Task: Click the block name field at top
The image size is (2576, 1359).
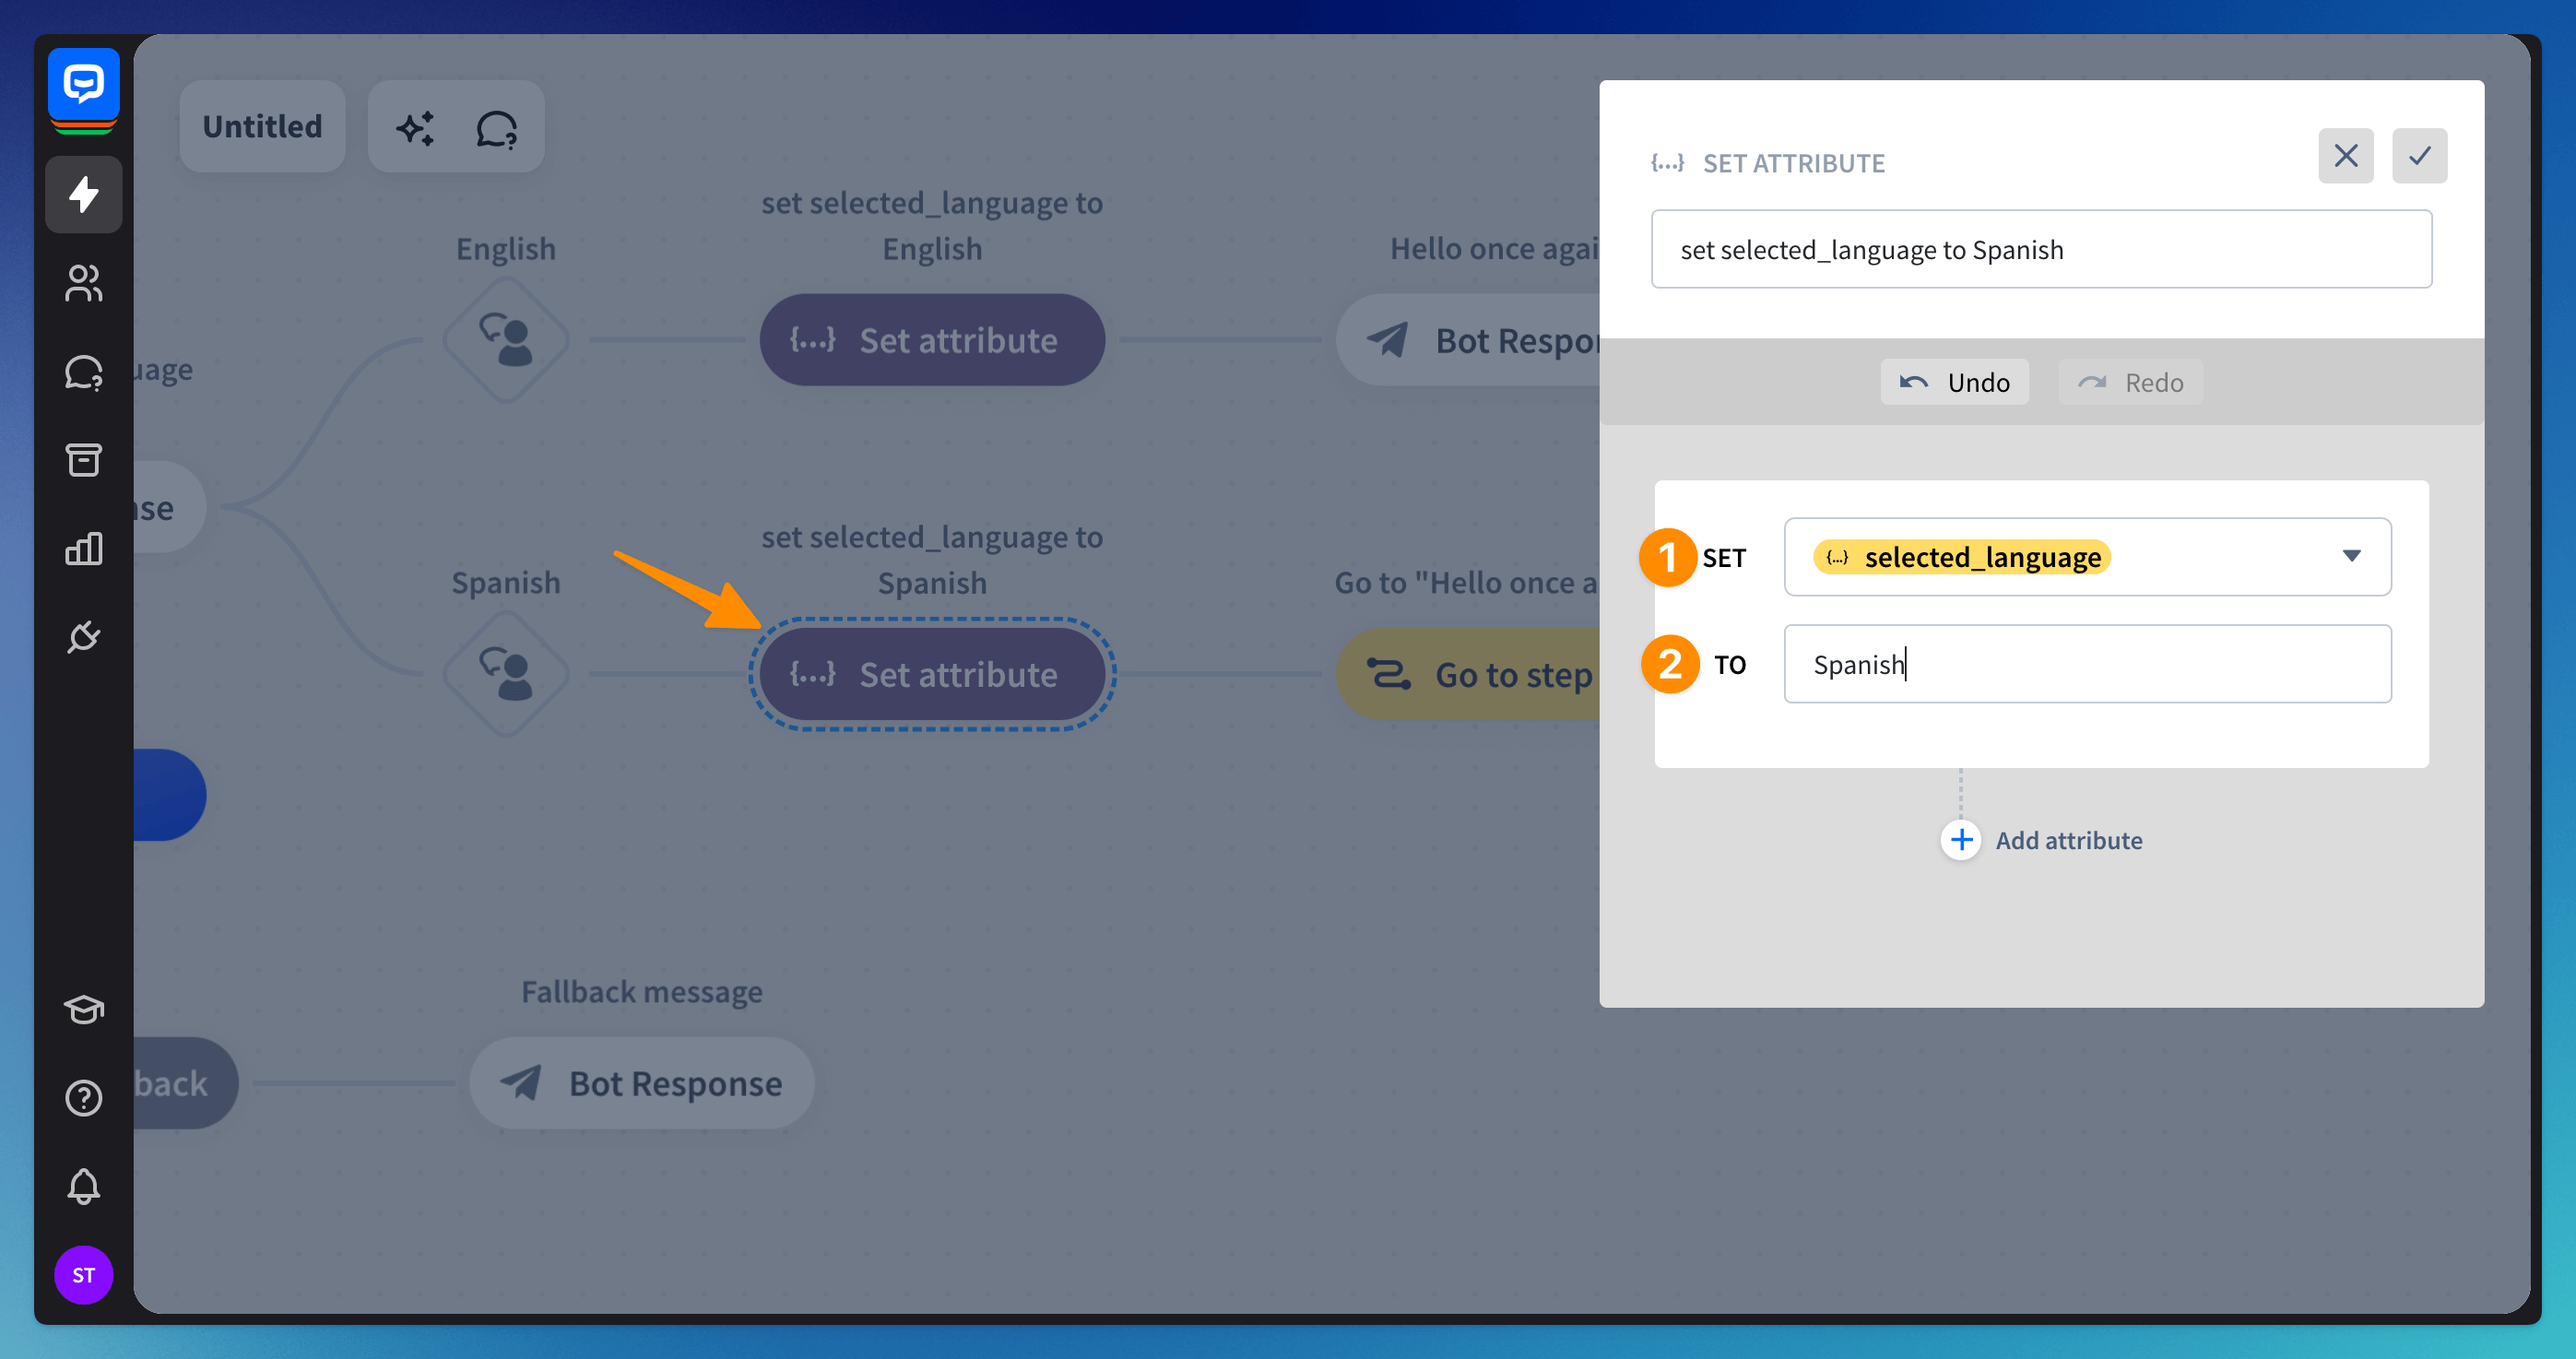Action: 2040,249
